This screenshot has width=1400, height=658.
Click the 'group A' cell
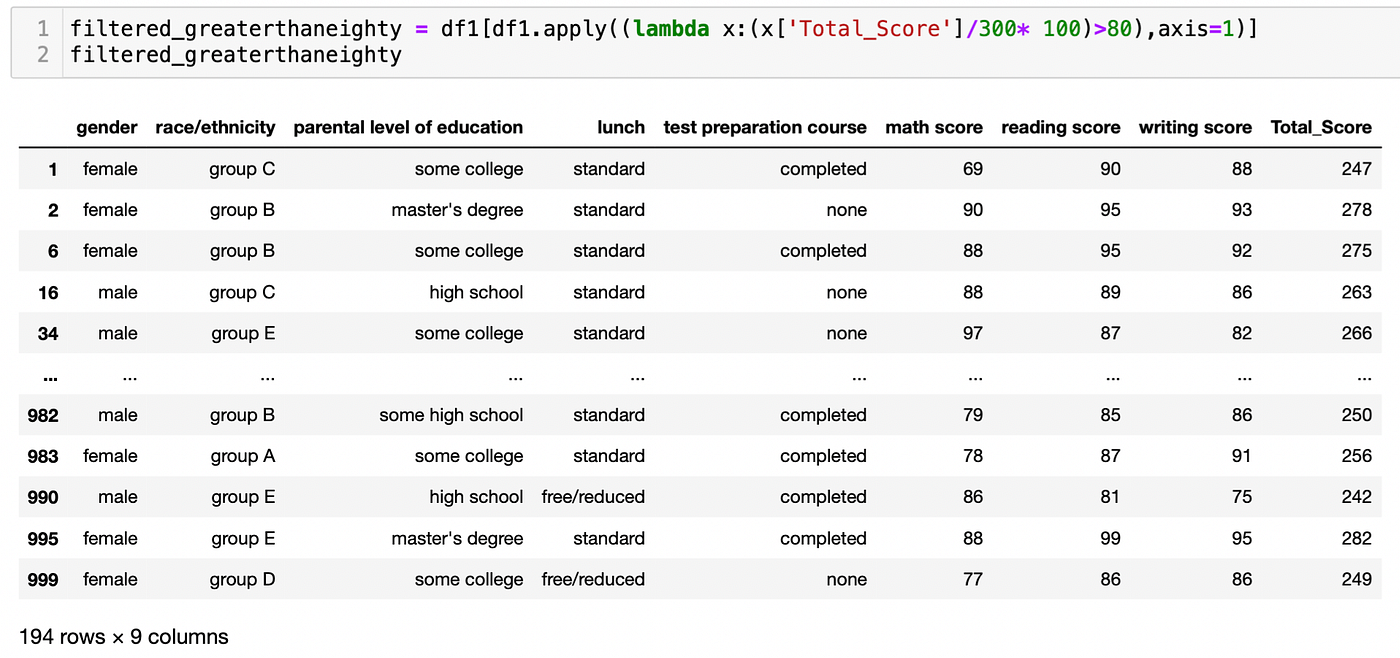pyautogui.click(x=242, y=457)
